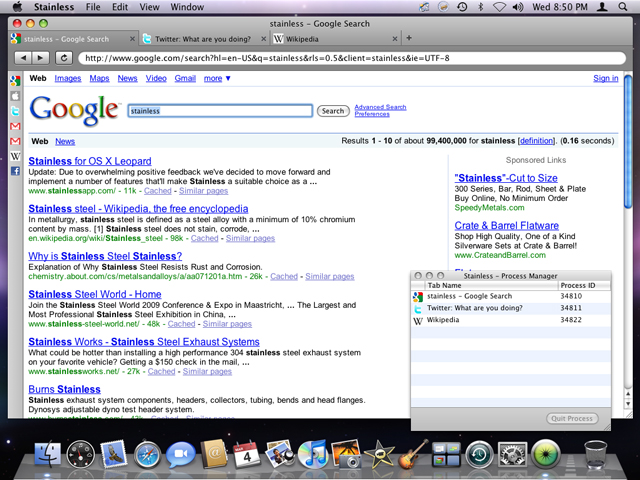Viewport: 640px width, 480px height.
Task: Open Finder from the dock
Action: [x=47, y=454]
